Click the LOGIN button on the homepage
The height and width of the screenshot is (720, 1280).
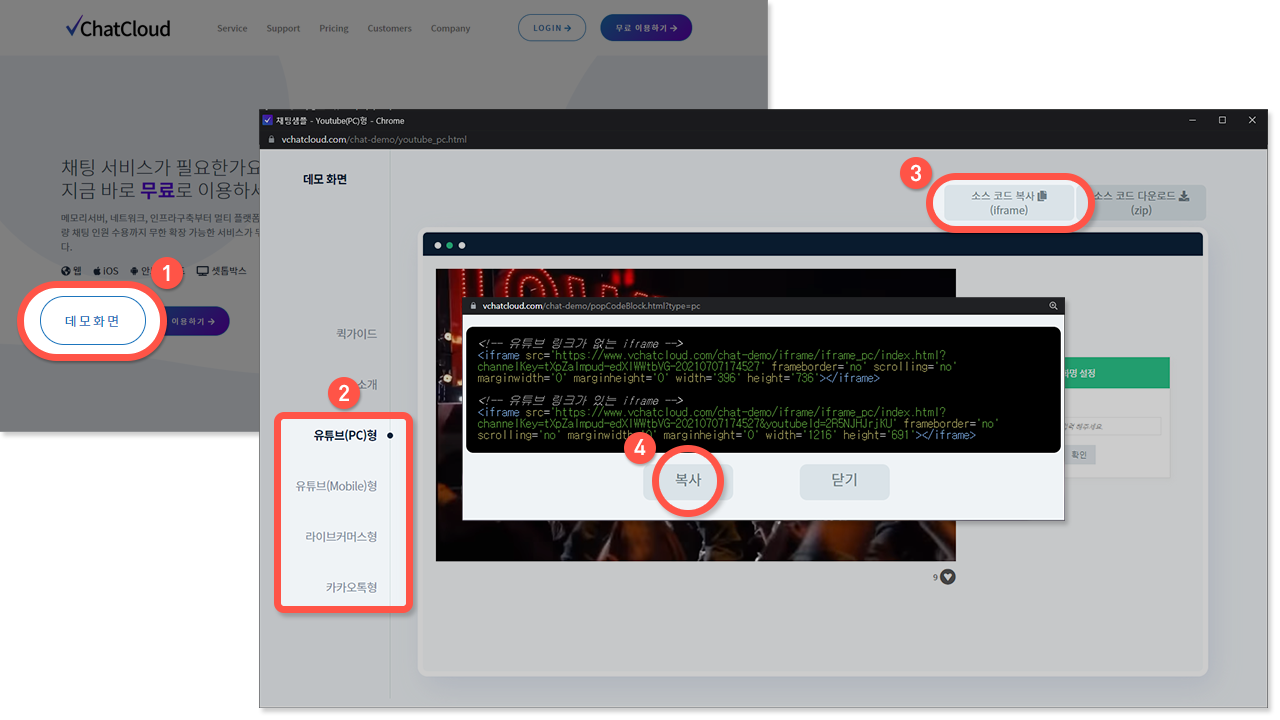pyautogui.click(x=552, y=28)
